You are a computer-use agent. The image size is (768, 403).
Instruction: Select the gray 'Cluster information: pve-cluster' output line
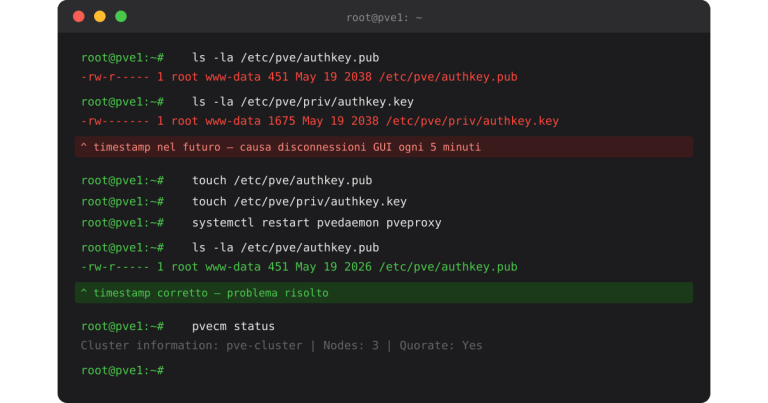tap(282, 346)
